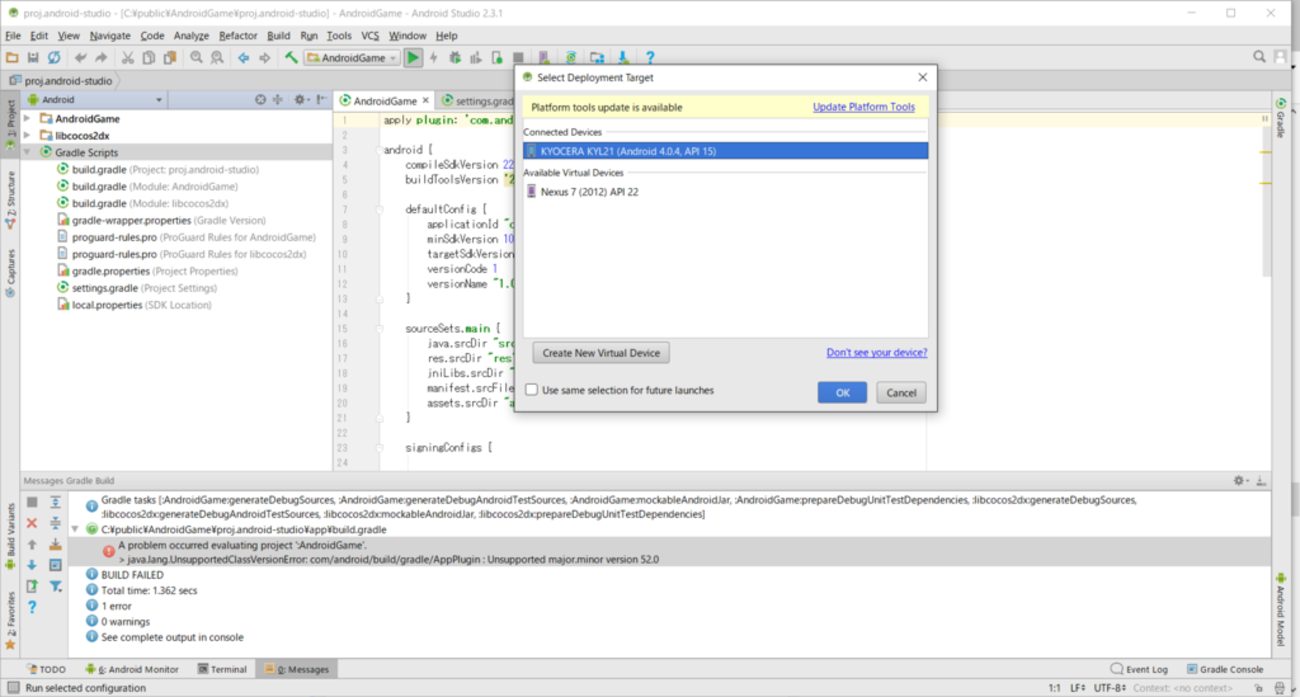Click the Undo arrow in toolbar
The width and height of the screenshot is (1300, 697).
click(x=80, y=58)
